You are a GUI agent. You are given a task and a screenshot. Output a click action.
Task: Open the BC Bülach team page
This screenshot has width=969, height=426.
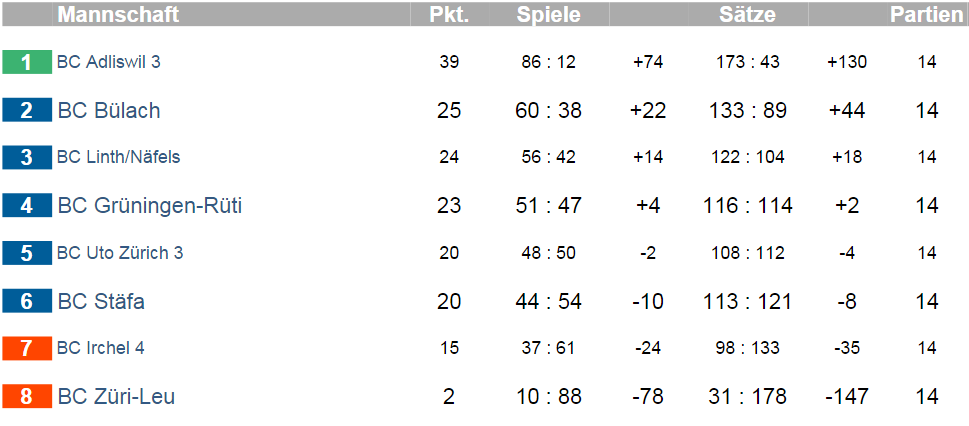pos(109,110)
